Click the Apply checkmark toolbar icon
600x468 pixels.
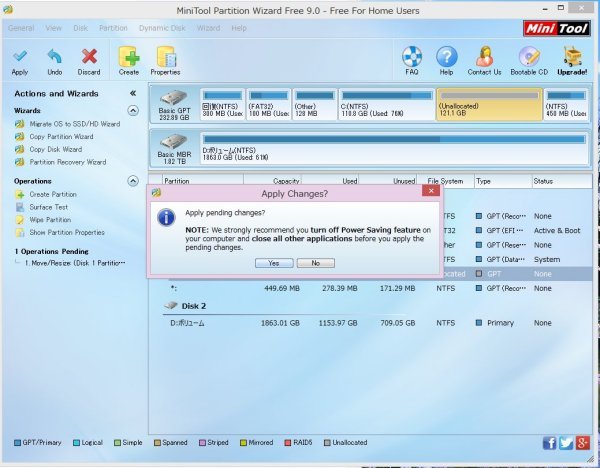click(20, 57)
